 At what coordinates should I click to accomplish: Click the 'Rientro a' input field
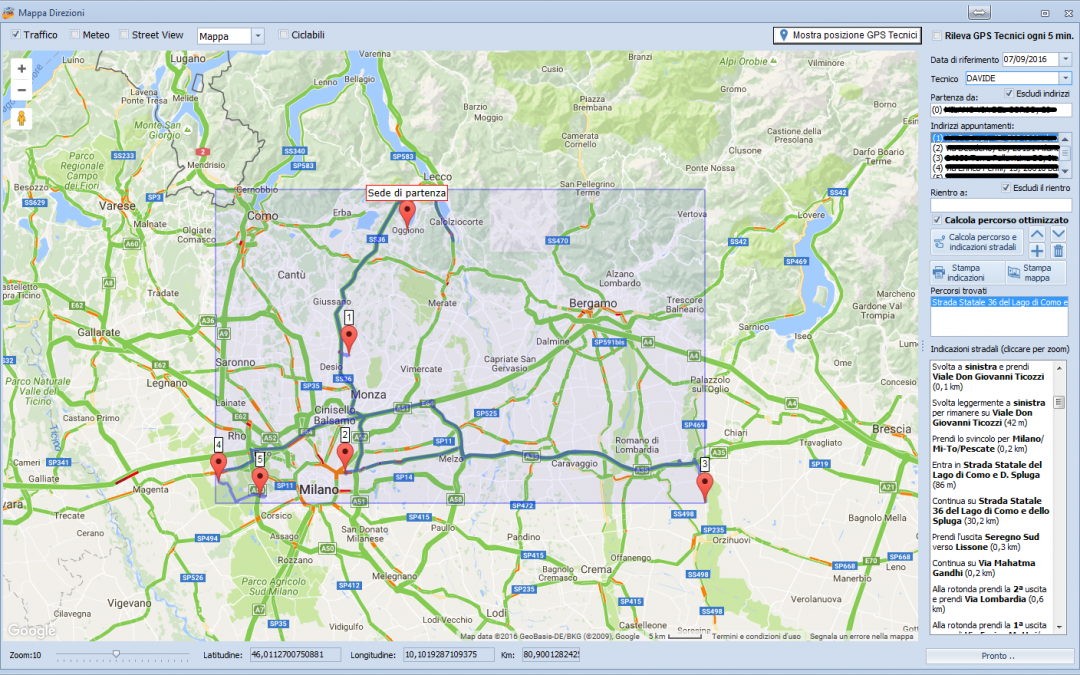1001,205
